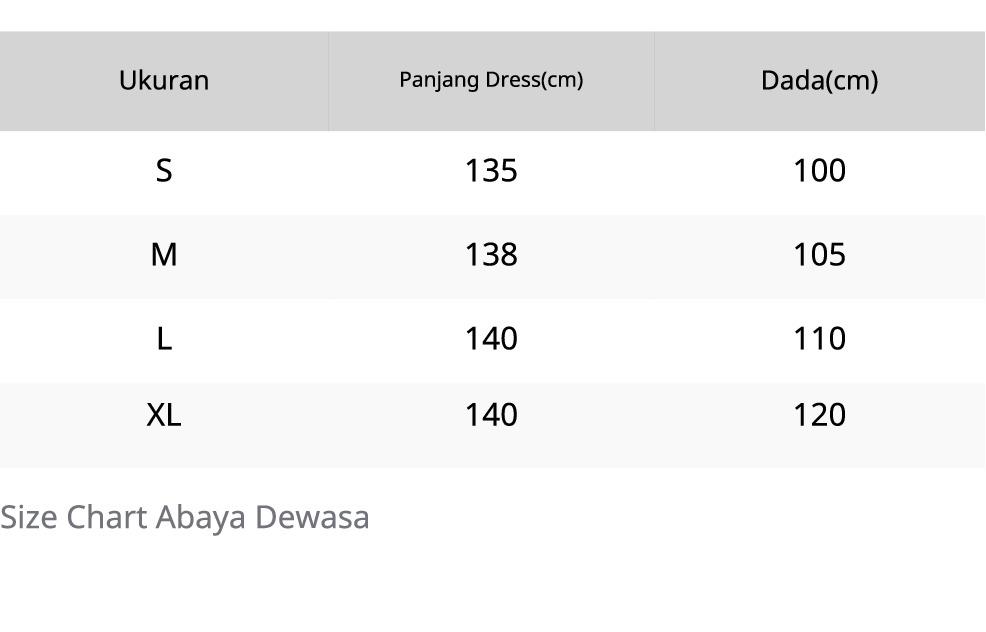Click the Dada(cm) column header
This screenshot has height=632, width=986.
[x=819, y=81]
